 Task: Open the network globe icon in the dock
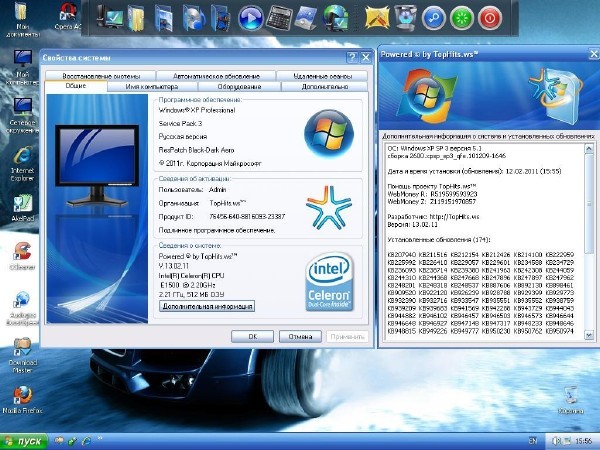click(336, 18)
